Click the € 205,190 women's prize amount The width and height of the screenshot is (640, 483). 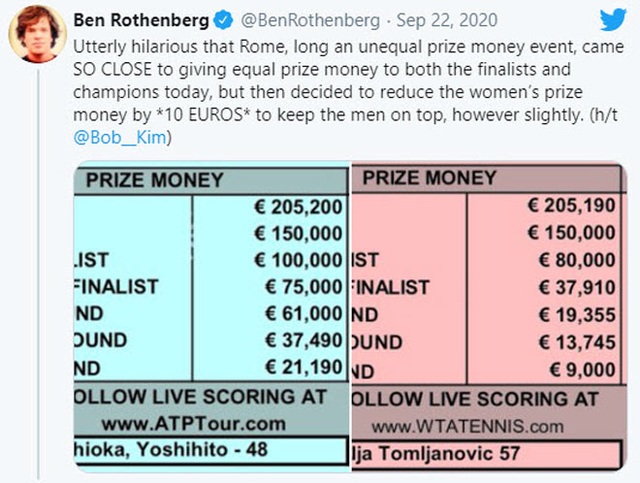tap(571, 205)
